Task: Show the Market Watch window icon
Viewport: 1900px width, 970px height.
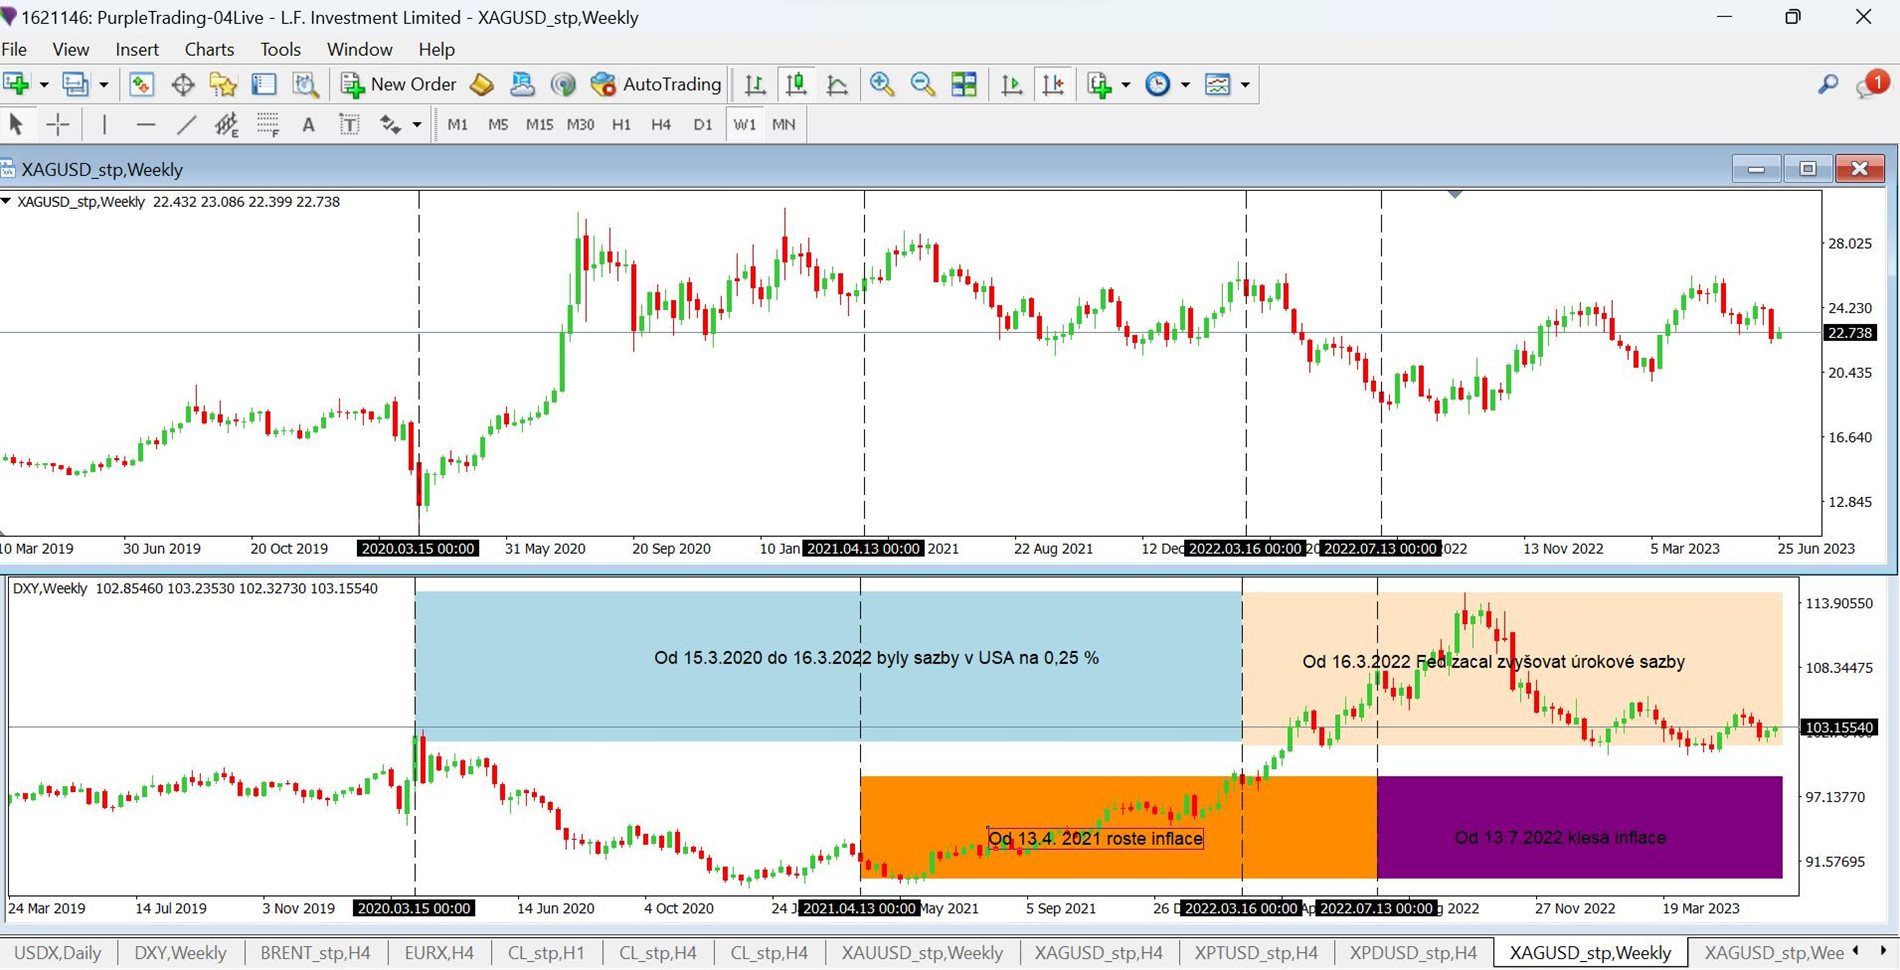Action: point(141,85)
